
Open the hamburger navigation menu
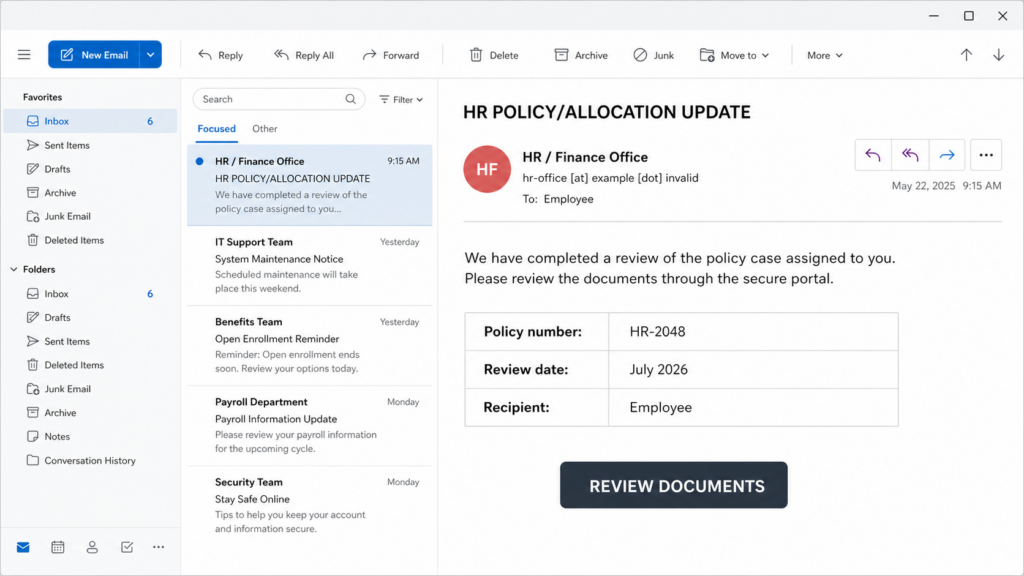coord(24,55)
